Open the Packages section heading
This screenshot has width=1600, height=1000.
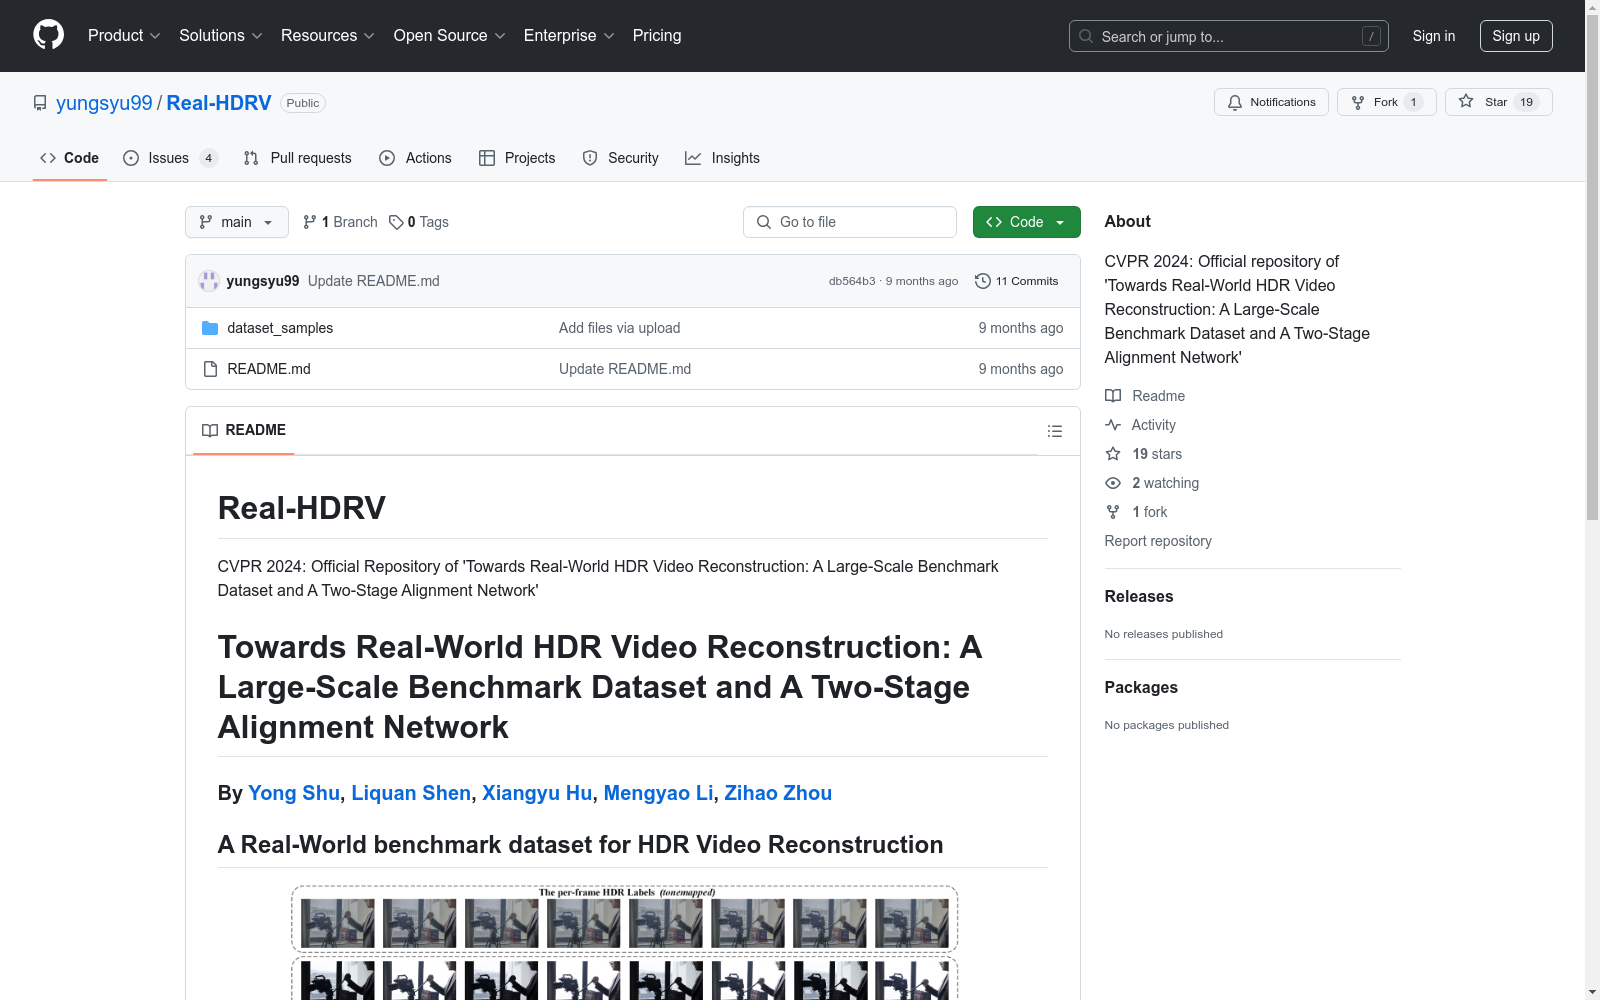(1141, 687)
